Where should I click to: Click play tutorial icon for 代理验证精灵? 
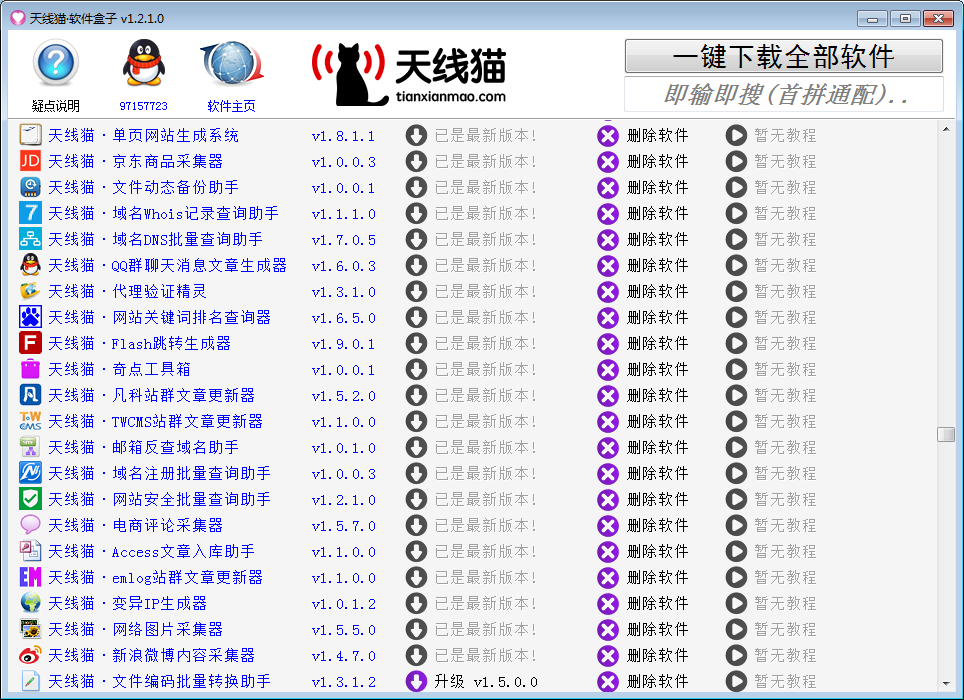click(736, 291)
